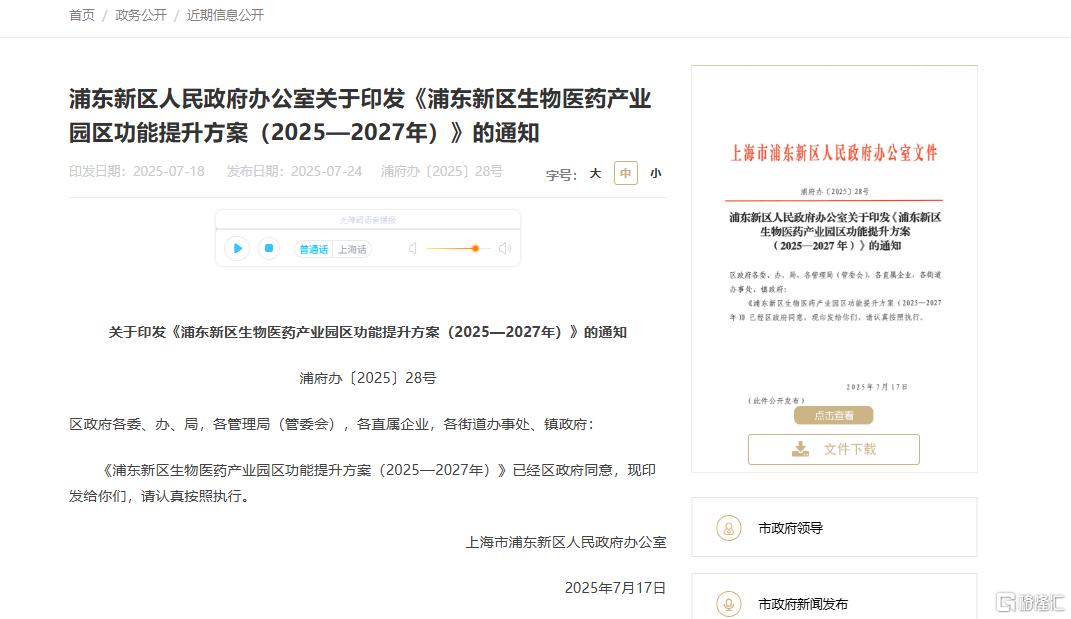Open 近期信息公开 breadcrumb link

tap(225, 15)
